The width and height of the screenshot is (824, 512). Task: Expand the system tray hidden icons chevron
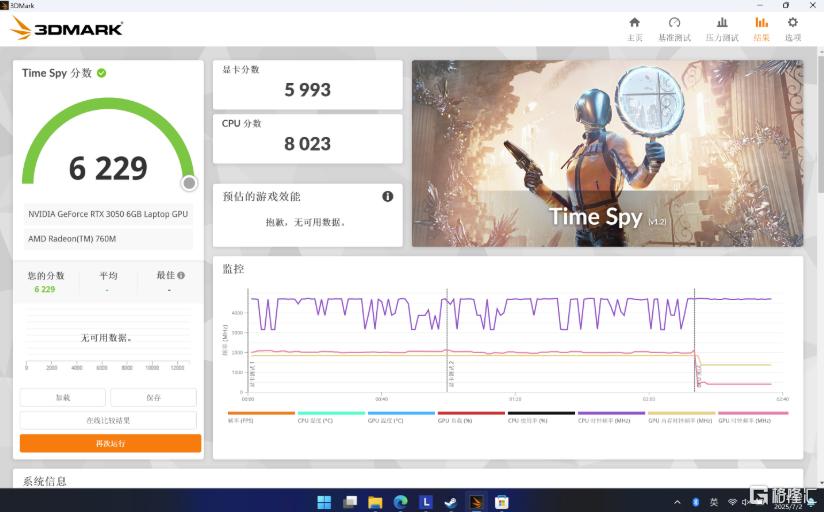click(x=677, y=502)
